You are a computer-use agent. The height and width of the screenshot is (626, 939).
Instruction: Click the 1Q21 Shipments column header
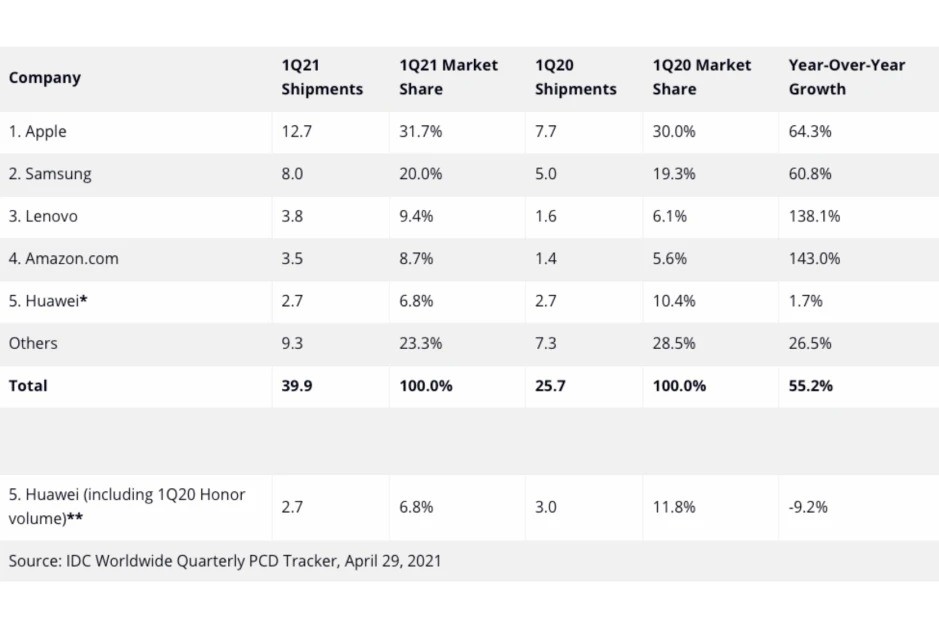point(322,78)
